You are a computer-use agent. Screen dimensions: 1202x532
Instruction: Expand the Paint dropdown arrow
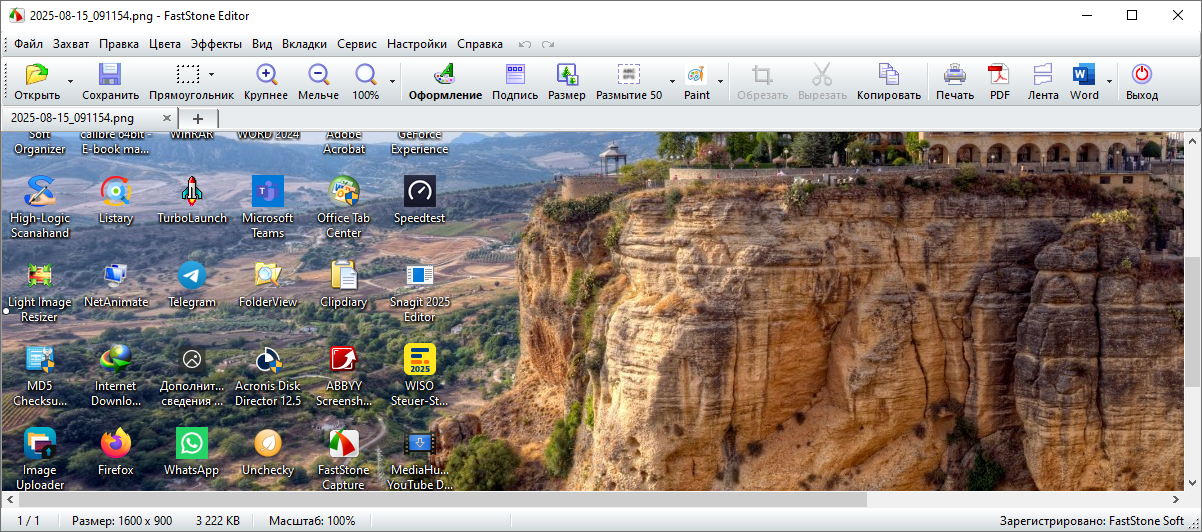click(720, 82)
